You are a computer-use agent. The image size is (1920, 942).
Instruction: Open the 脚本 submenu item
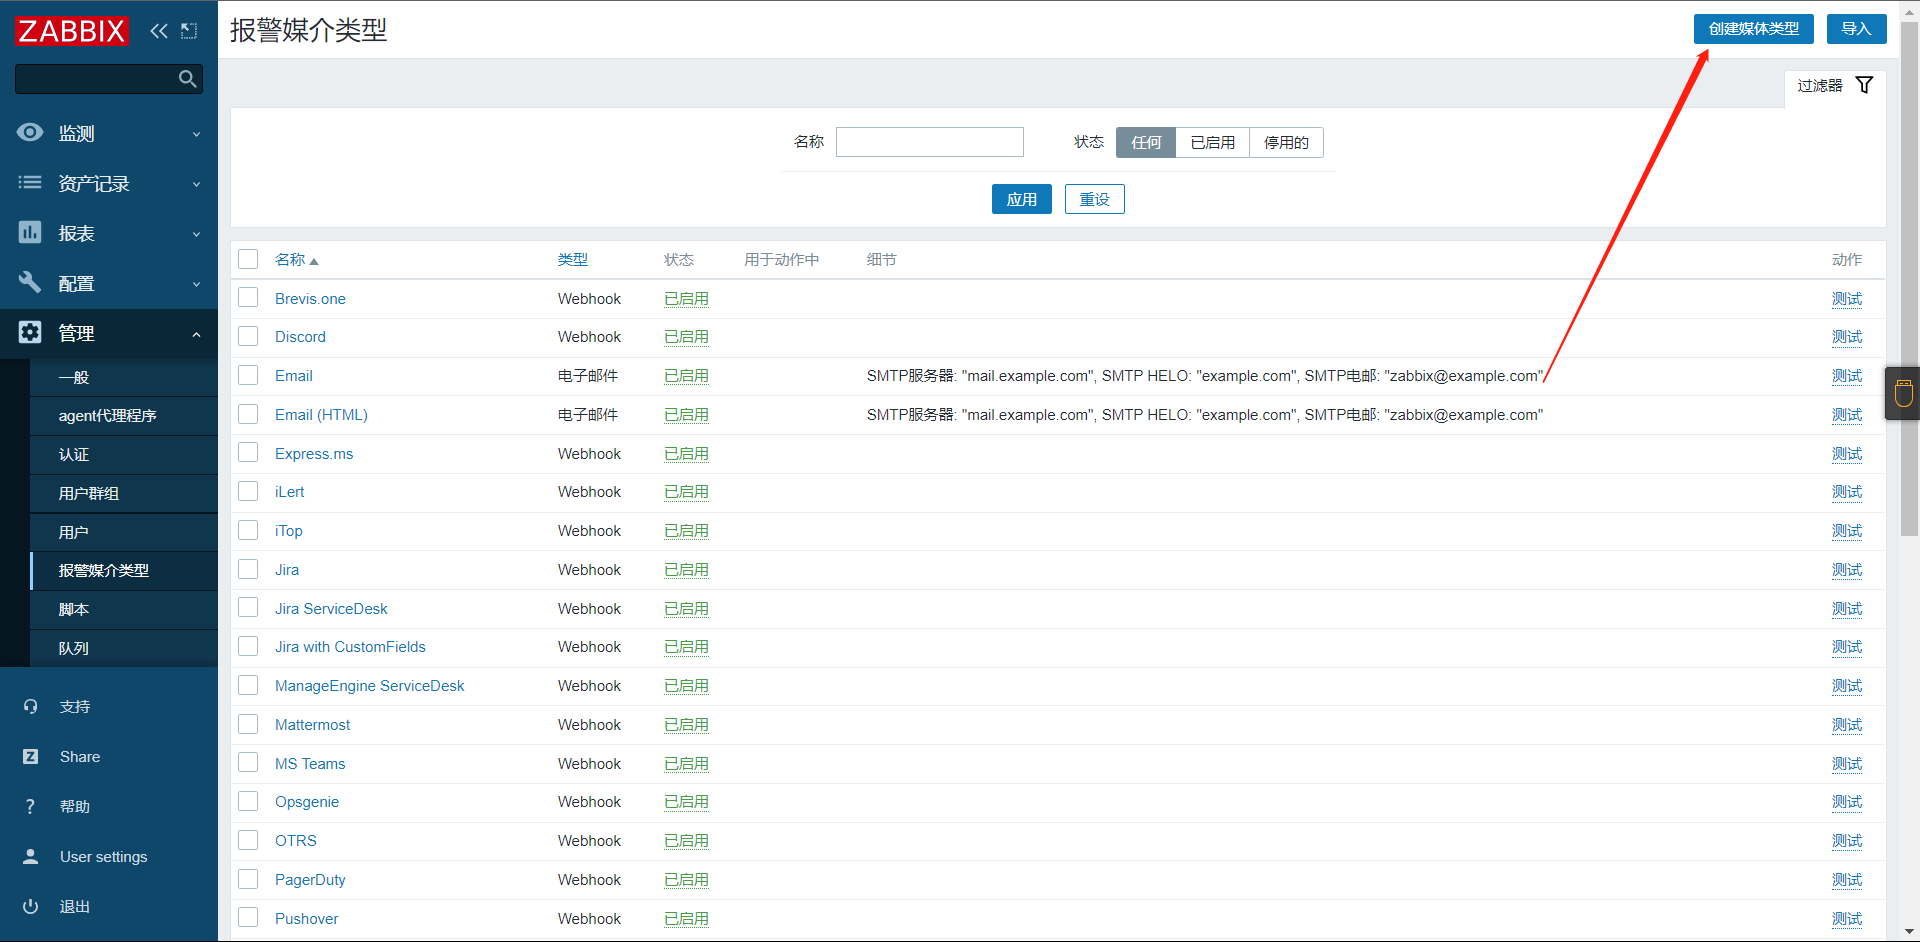click(124, 610)
